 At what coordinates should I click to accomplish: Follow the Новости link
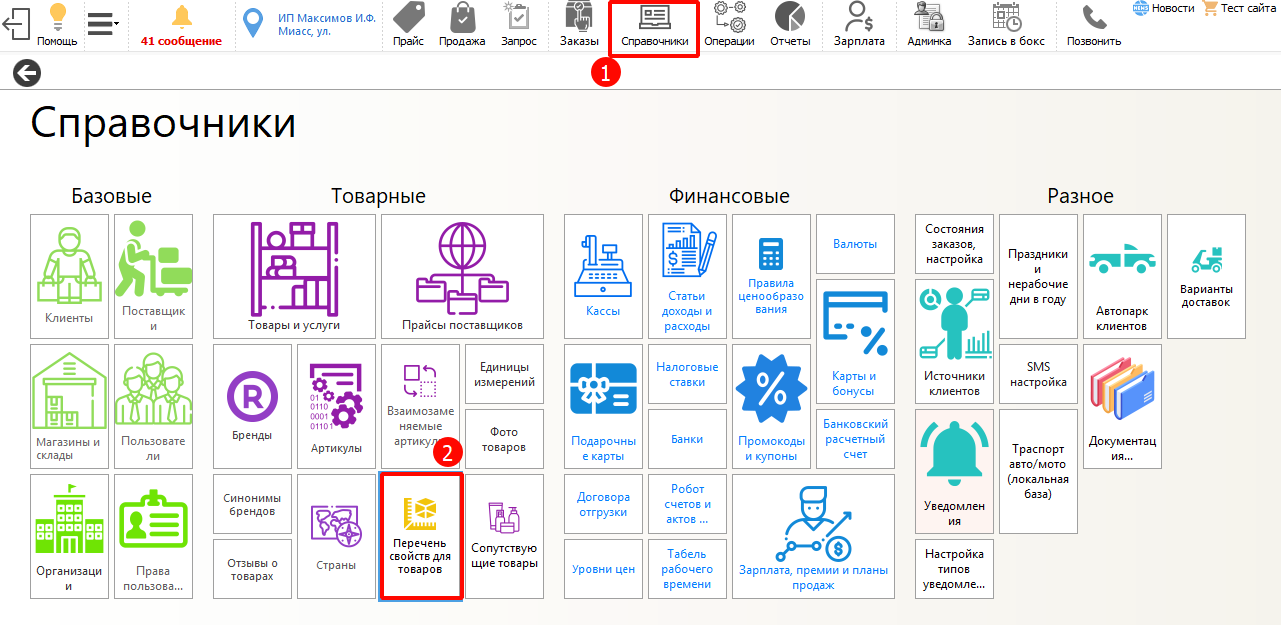coord(1164,8)
